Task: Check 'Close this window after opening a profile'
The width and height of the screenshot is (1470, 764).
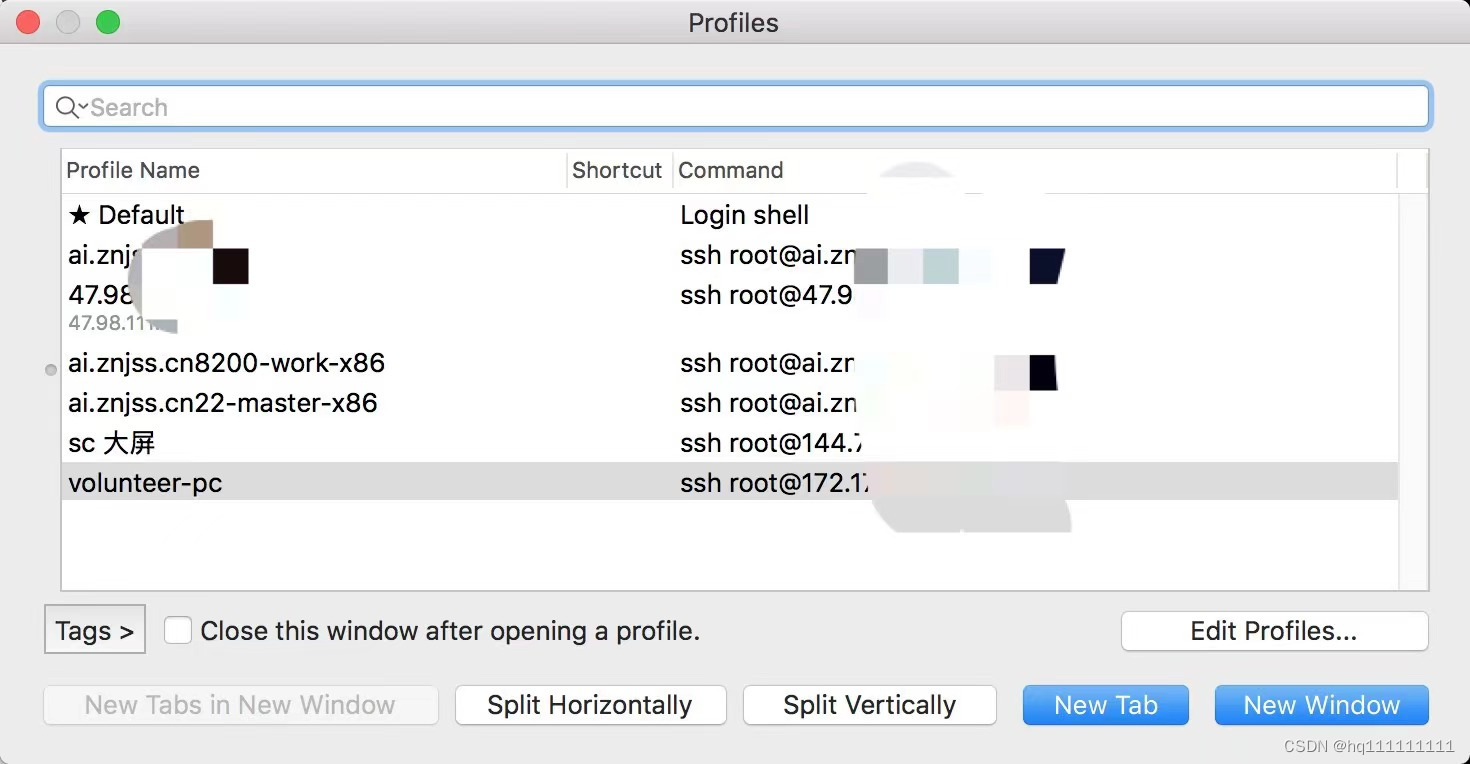Action: pos(178,630)
